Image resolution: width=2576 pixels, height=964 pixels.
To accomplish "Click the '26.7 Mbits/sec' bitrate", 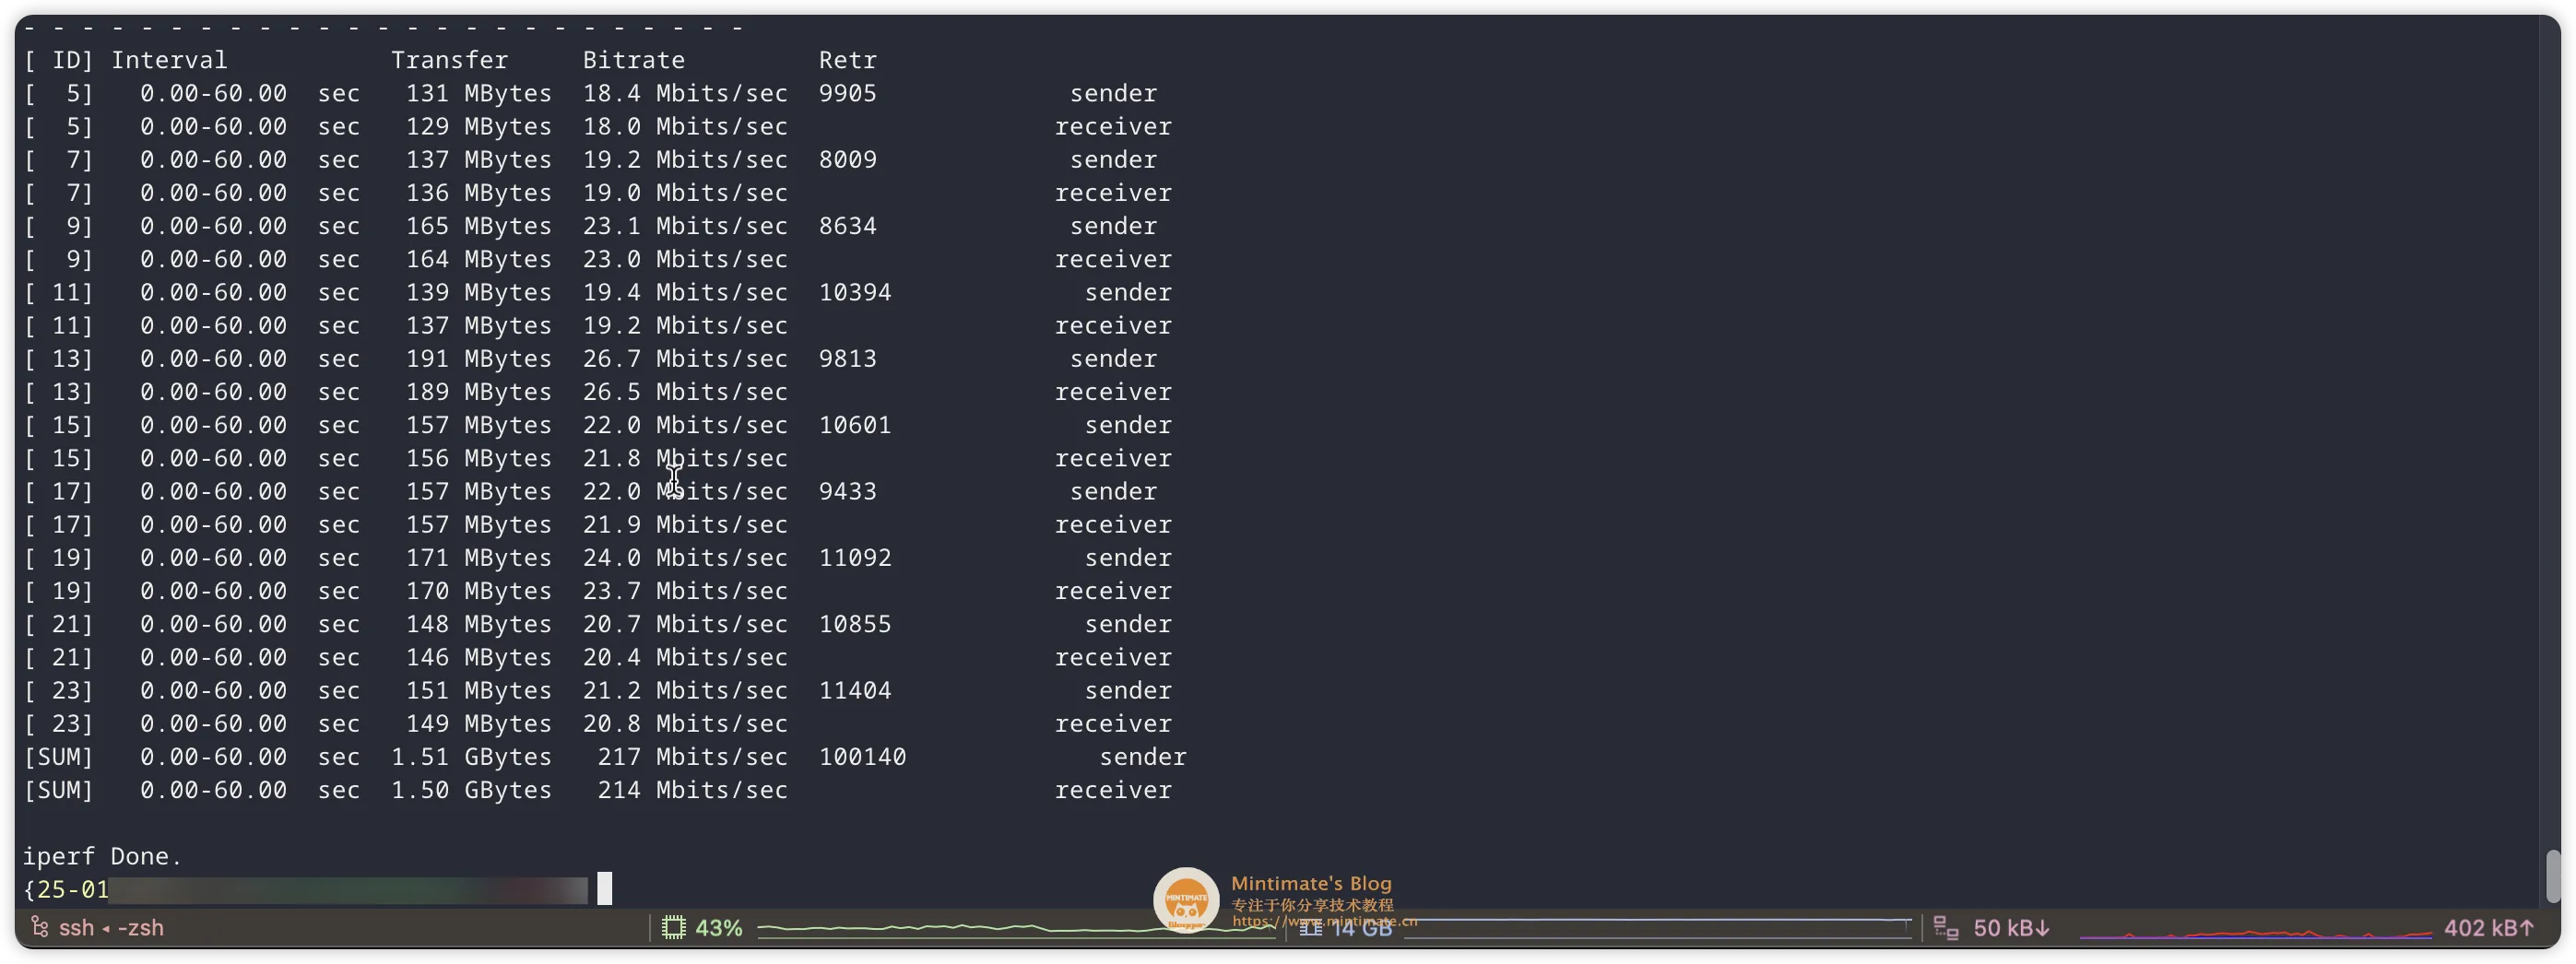I will click(x=685, y=358).
